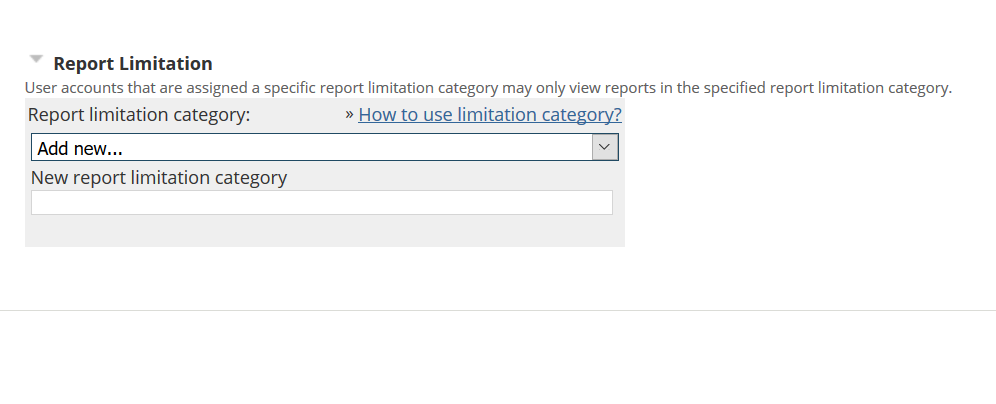
Task: Click gray gap between the label and help link
Action: pyautogui.click(x=297, y=115)
